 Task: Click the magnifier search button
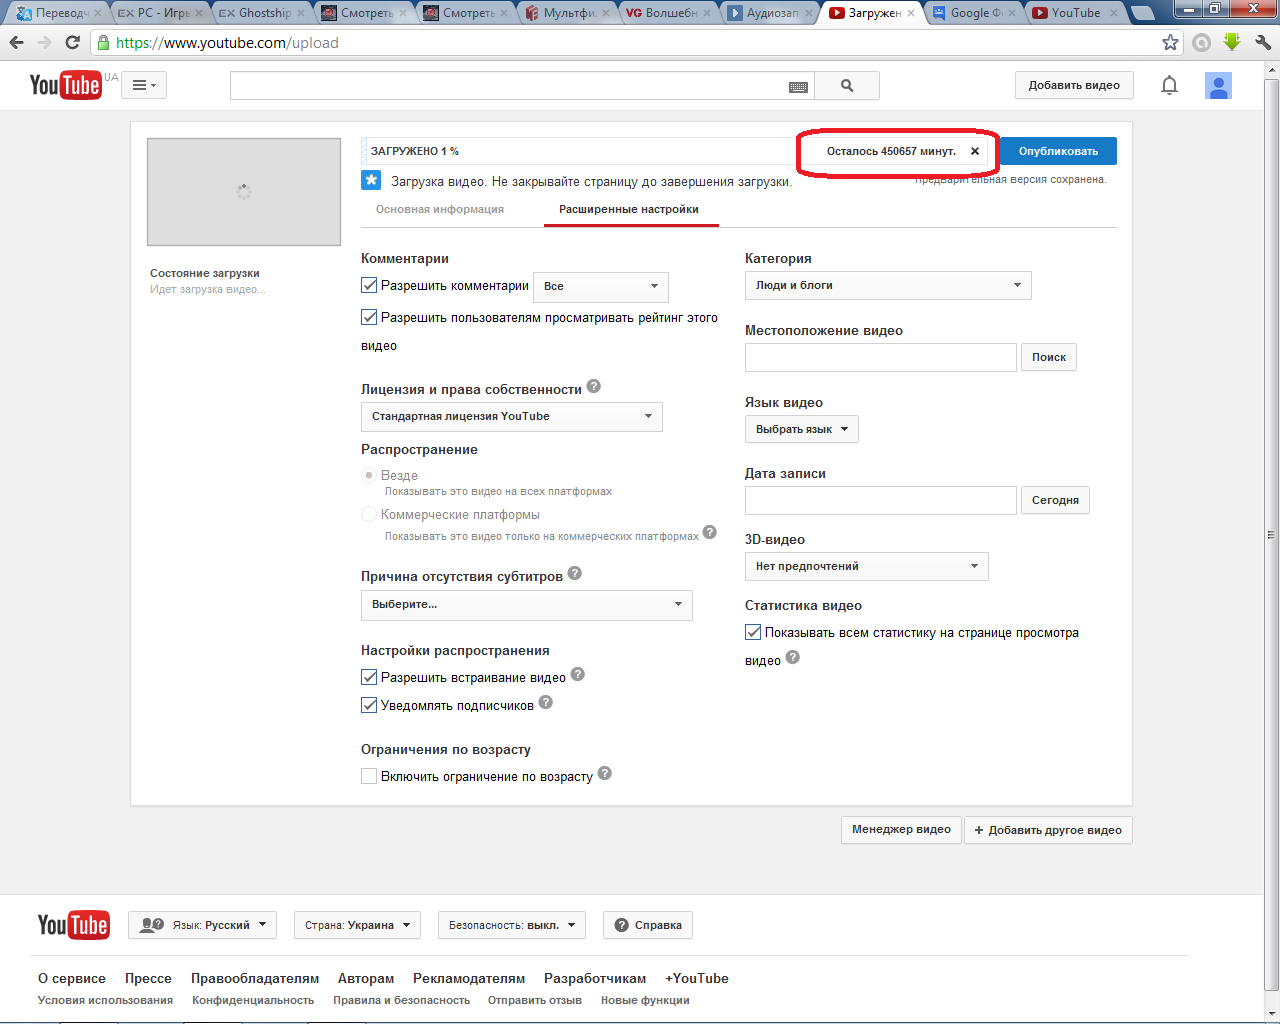coord(847,86)
